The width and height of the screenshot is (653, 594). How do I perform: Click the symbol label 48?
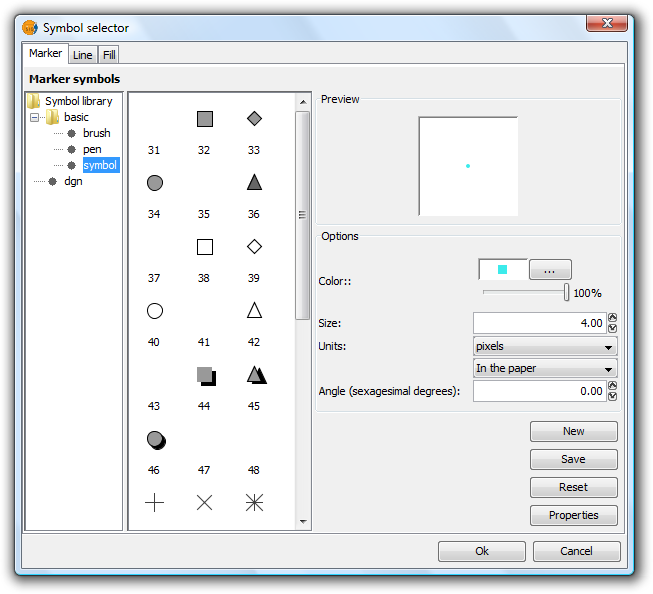[x=254, y=470]
